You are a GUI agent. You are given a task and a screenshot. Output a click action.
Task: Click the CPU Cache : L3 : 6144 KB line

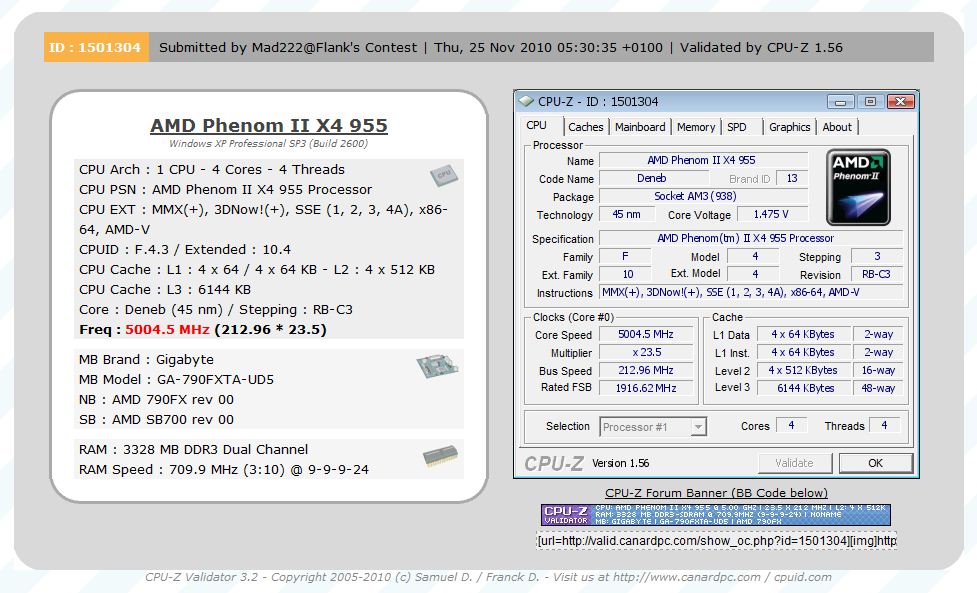coord(165,290)
